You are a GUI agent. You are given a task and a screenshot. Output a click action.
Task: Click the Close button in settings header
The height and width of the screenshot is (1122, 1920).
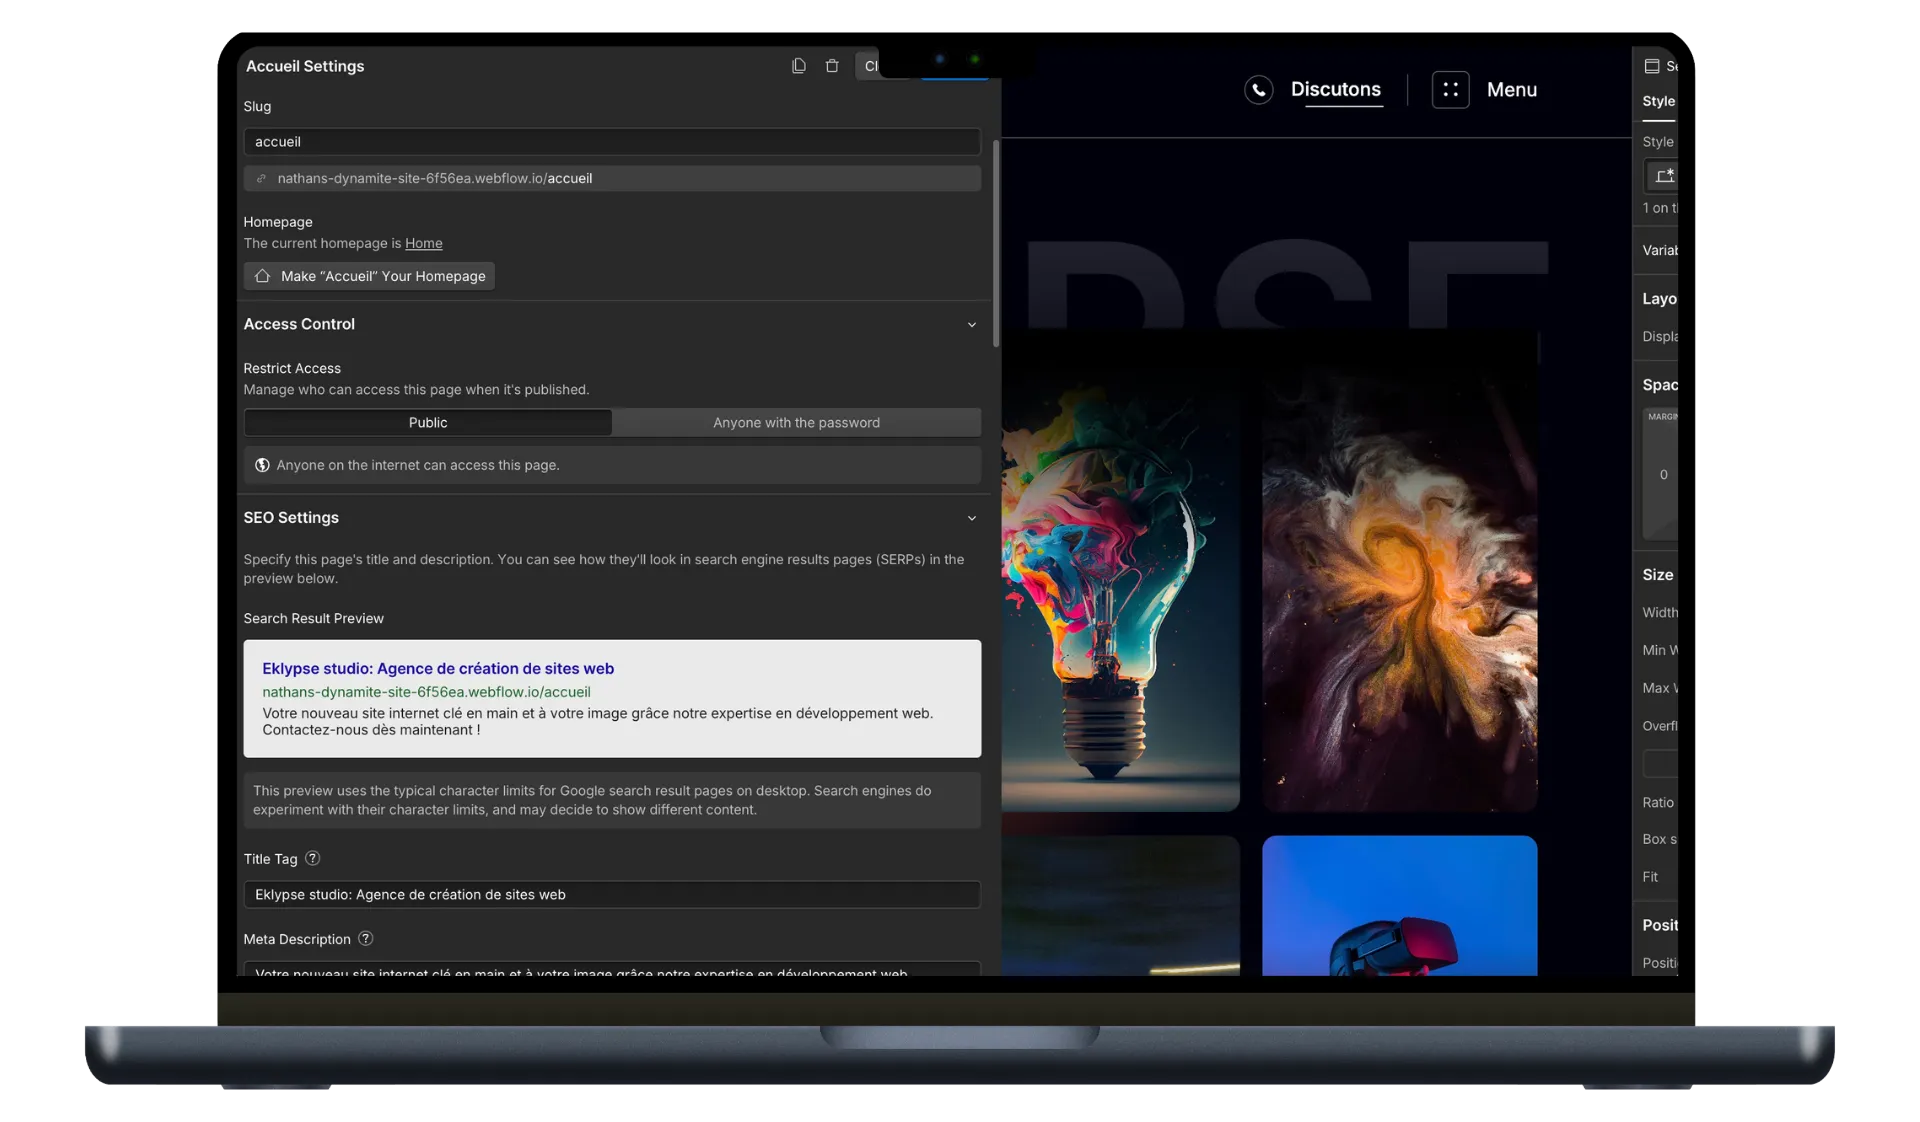click(x=868, y=66)
